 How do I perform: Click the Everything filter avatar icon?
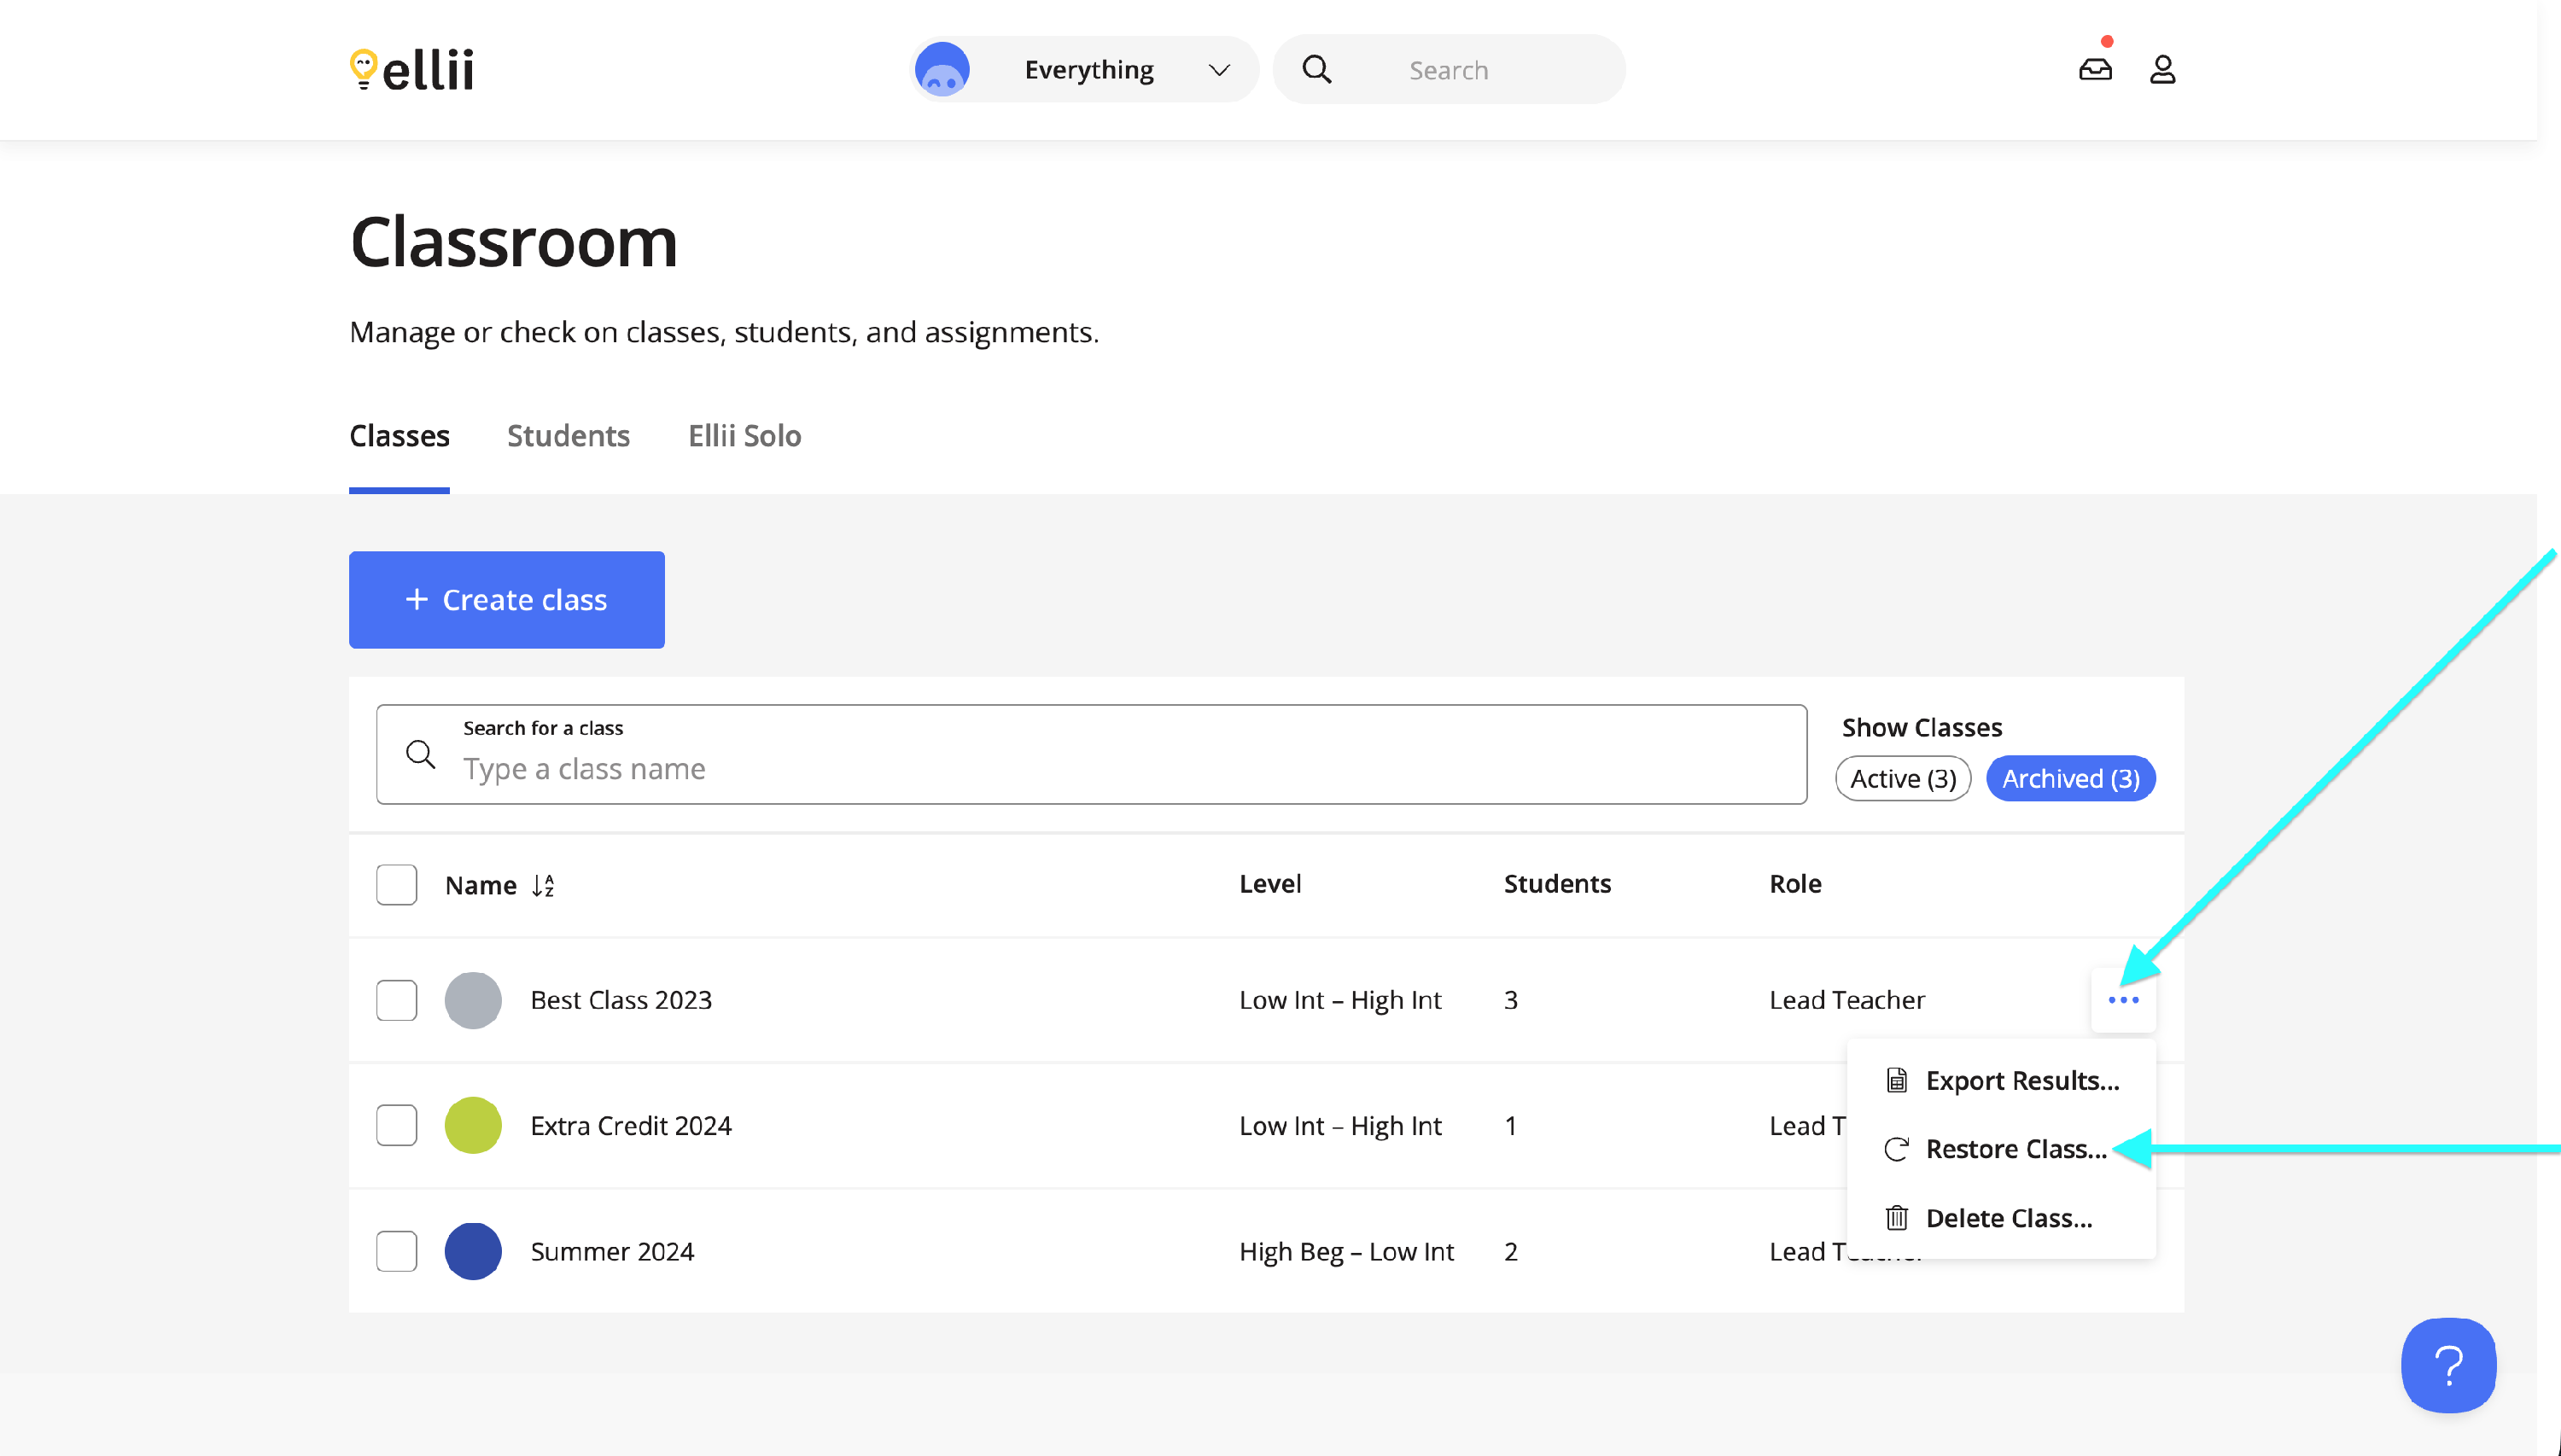click(x=942, y=69)
